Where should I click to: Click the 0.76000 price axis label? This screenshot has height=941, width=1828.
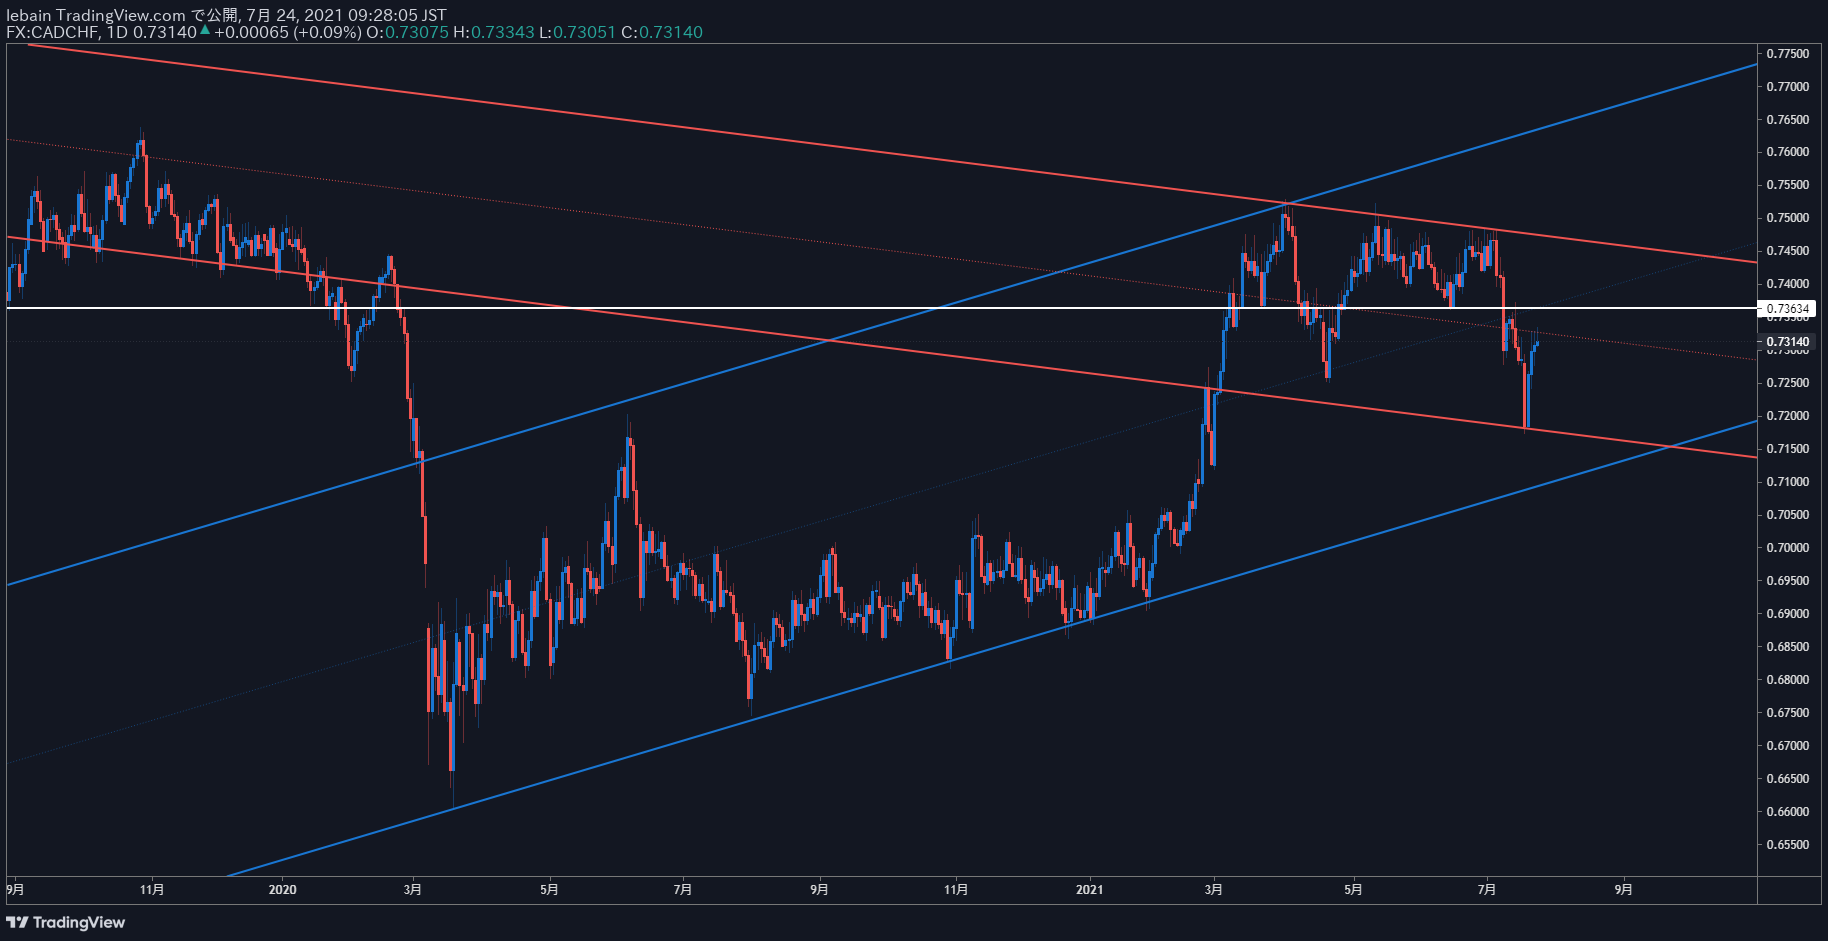[1788, 152]
